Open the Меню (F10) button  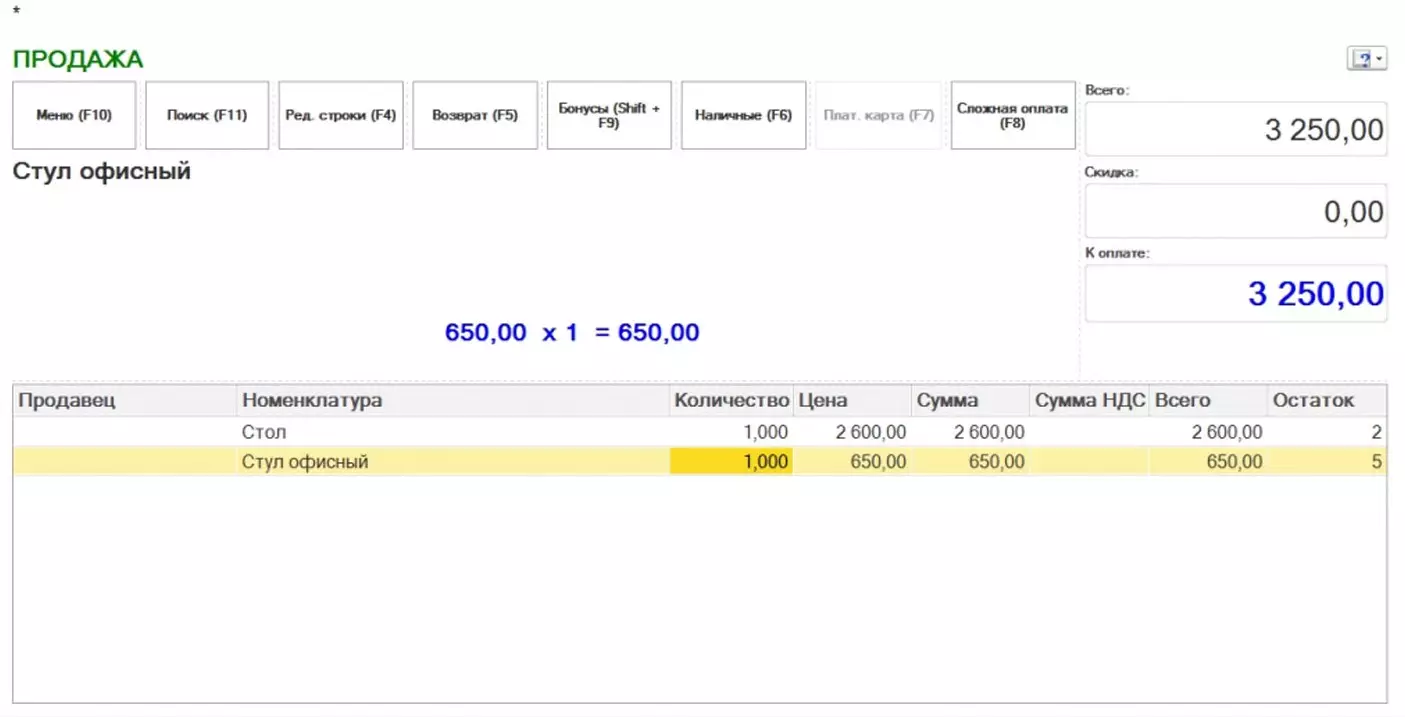74,115
